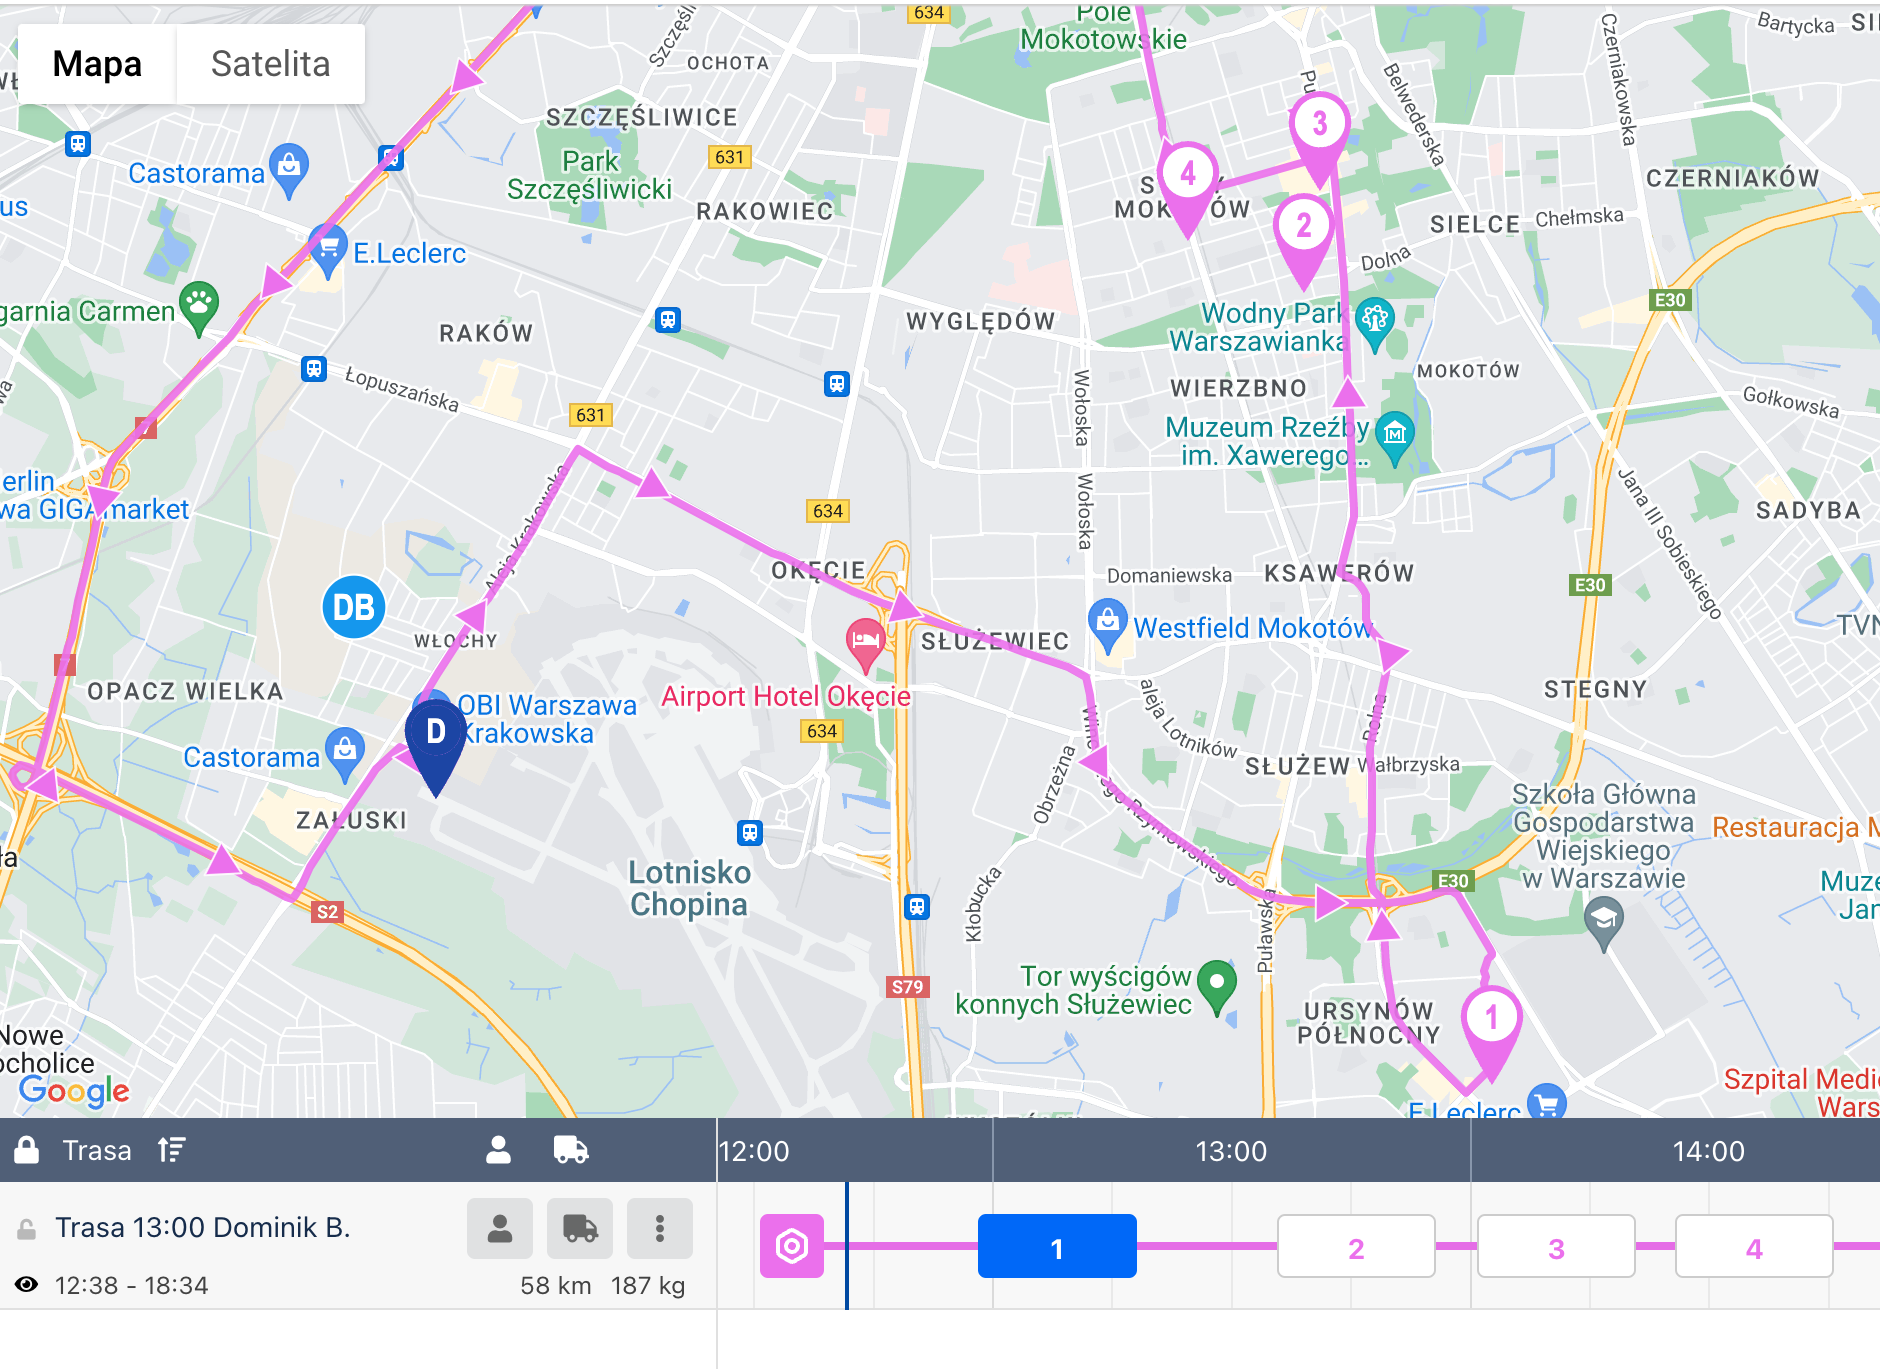
Task: Open the three-dot options menu
Action: [x=659, y=1228]
